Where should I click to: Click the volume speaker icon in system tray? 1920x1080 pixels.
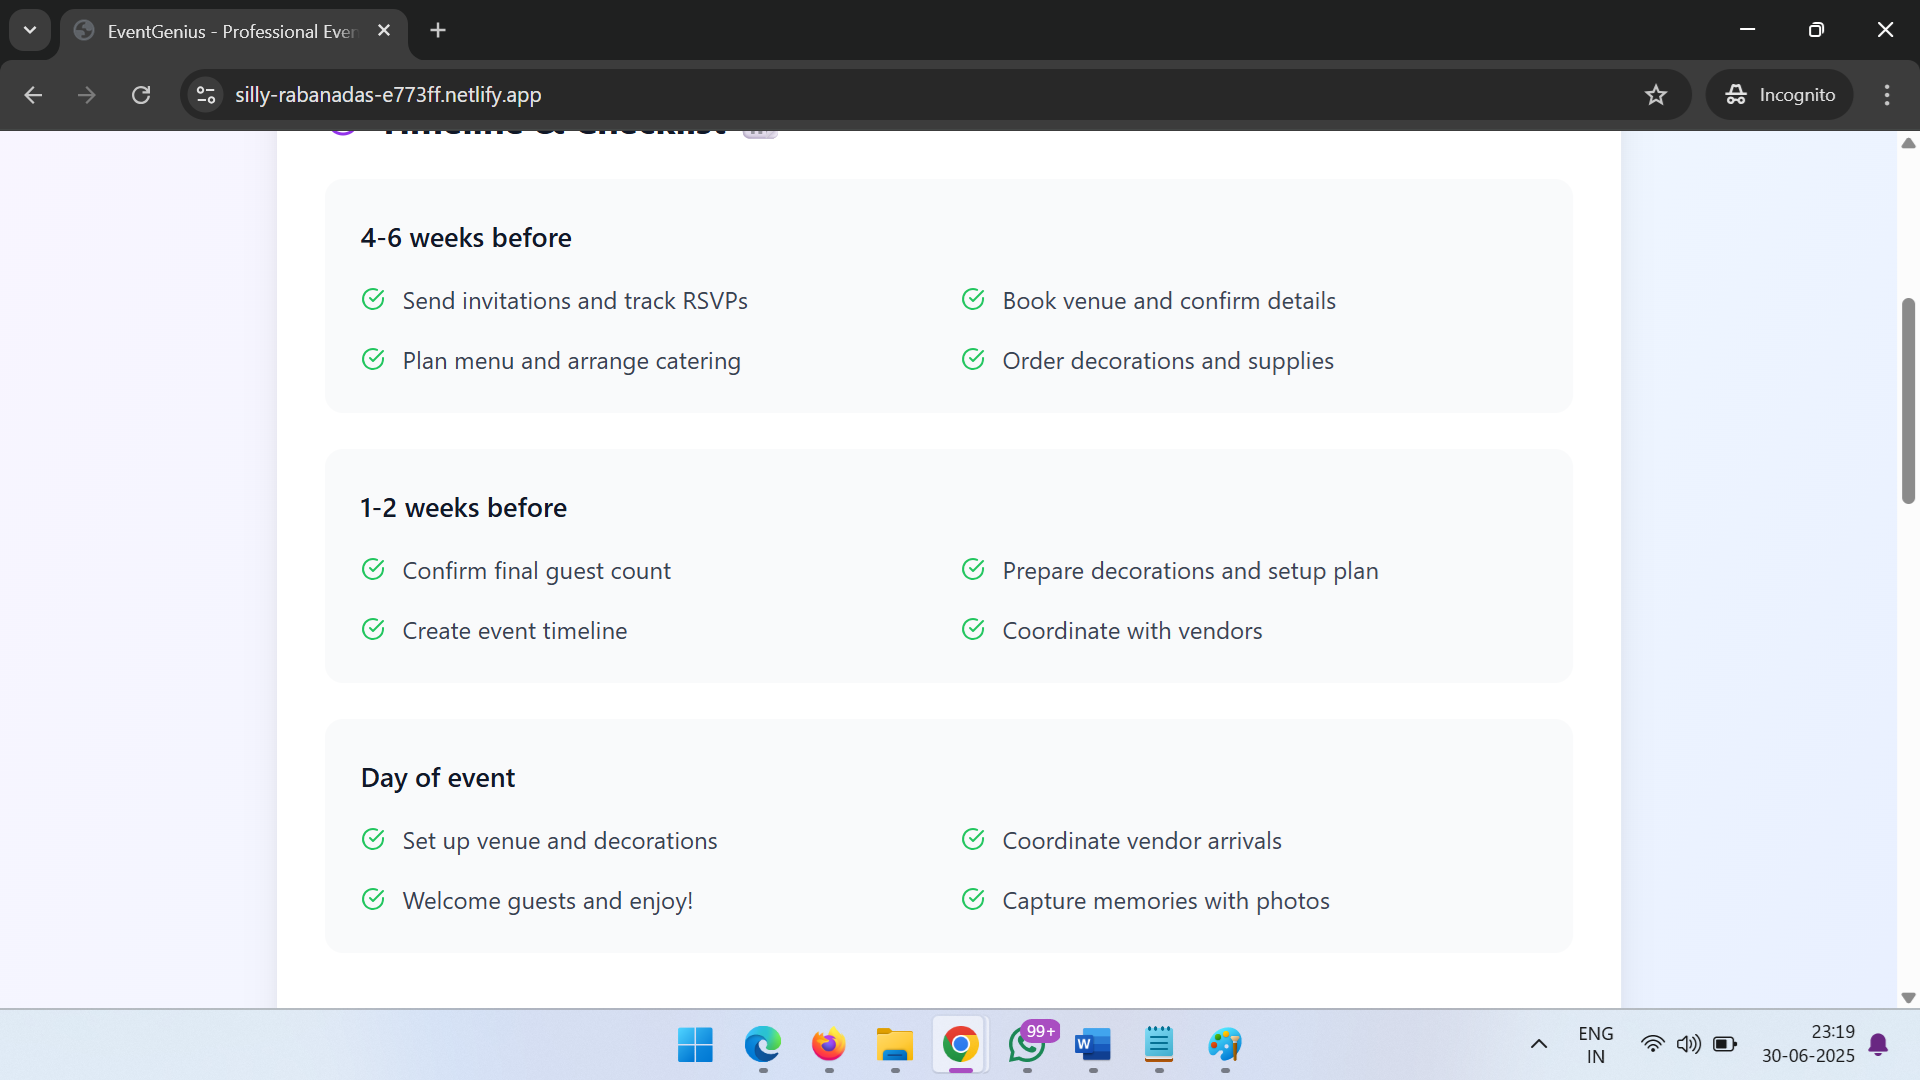click(x=1688, y=1045)
